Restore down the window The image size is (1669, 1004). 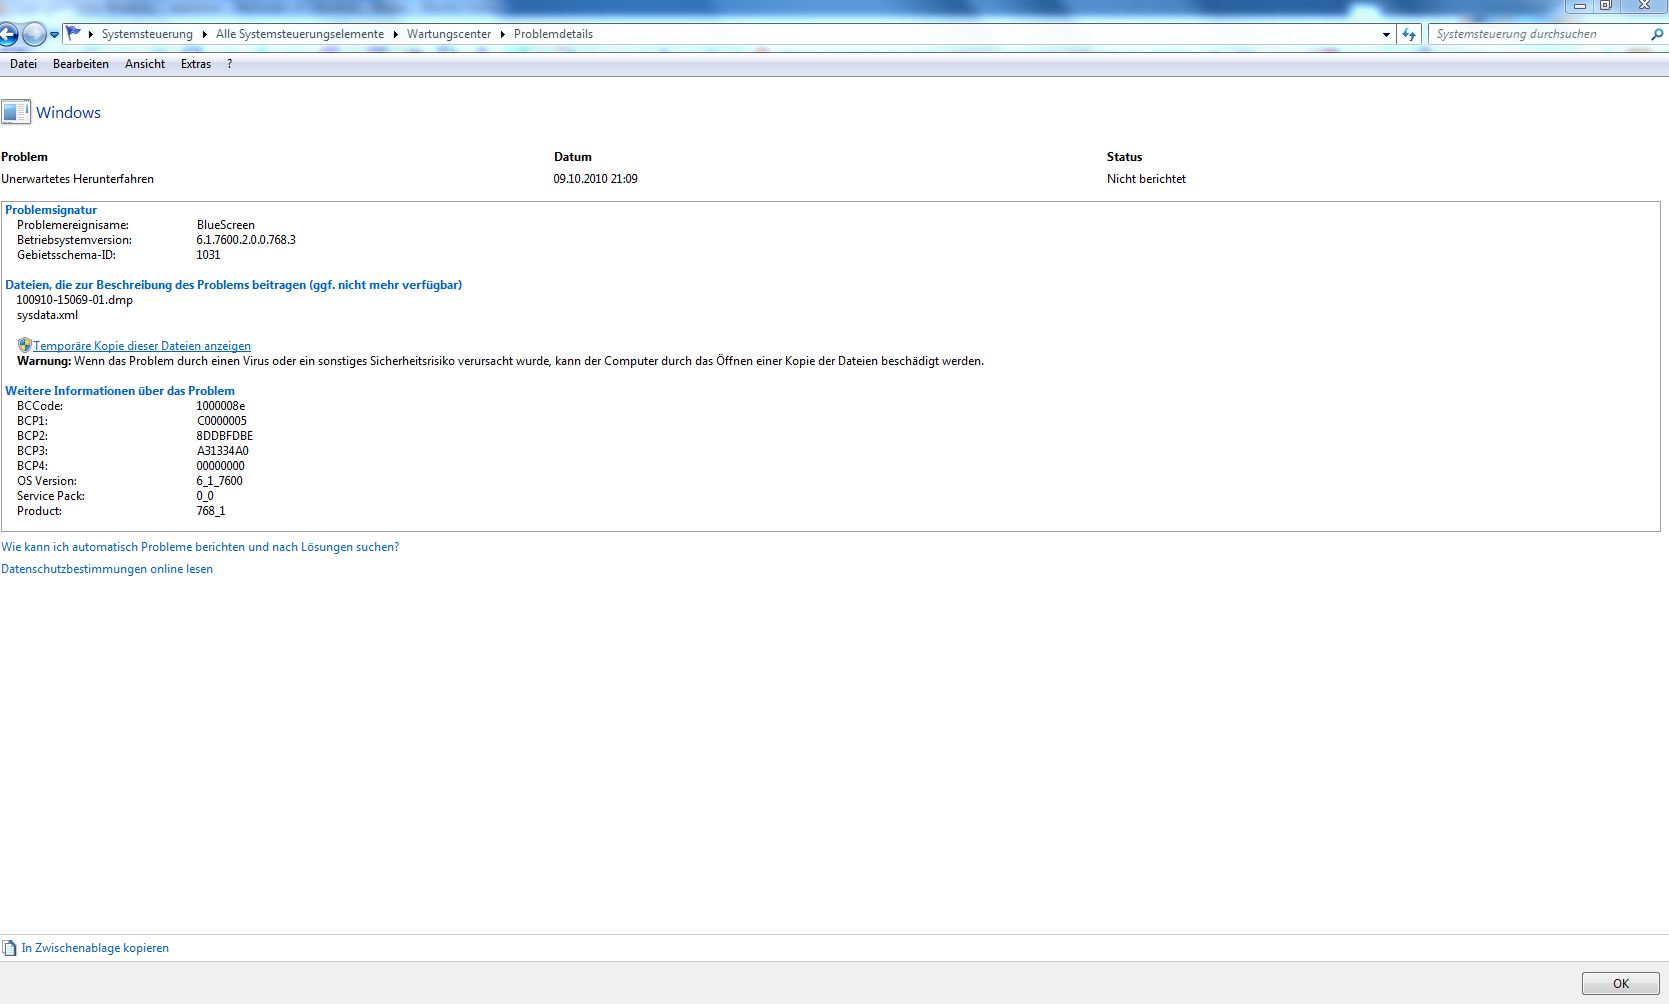click(x=1606, y=6)
